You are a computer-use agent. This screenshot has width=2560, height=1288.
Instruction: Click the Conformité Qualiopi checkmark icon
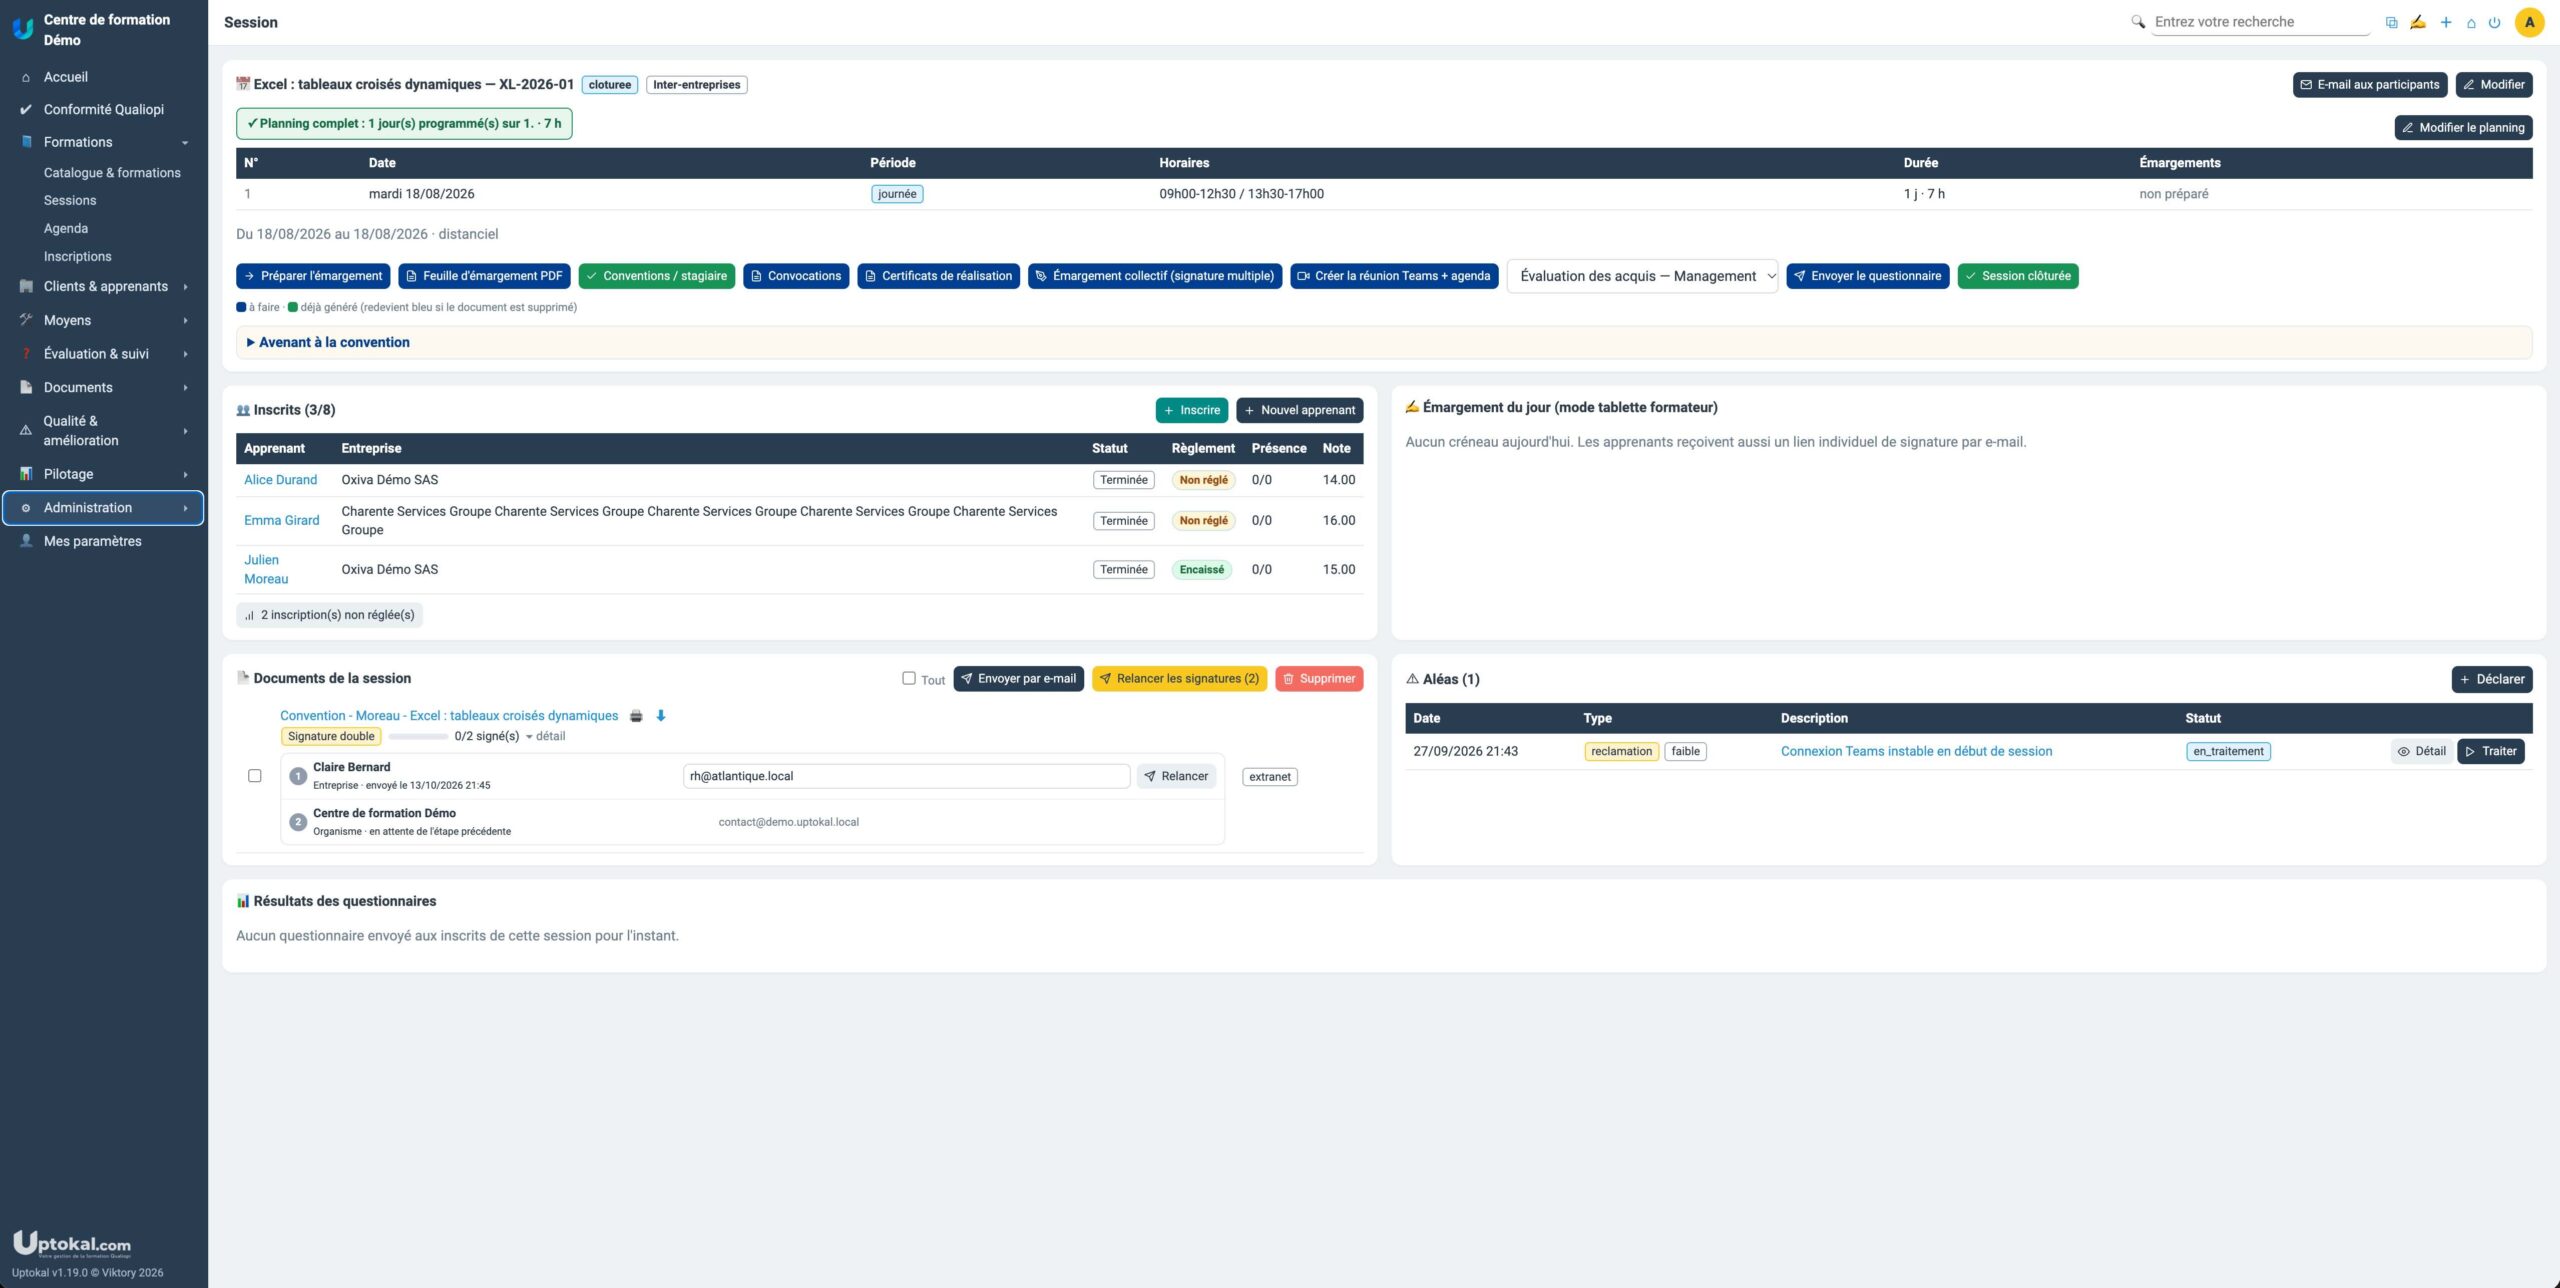pos(26,110)
